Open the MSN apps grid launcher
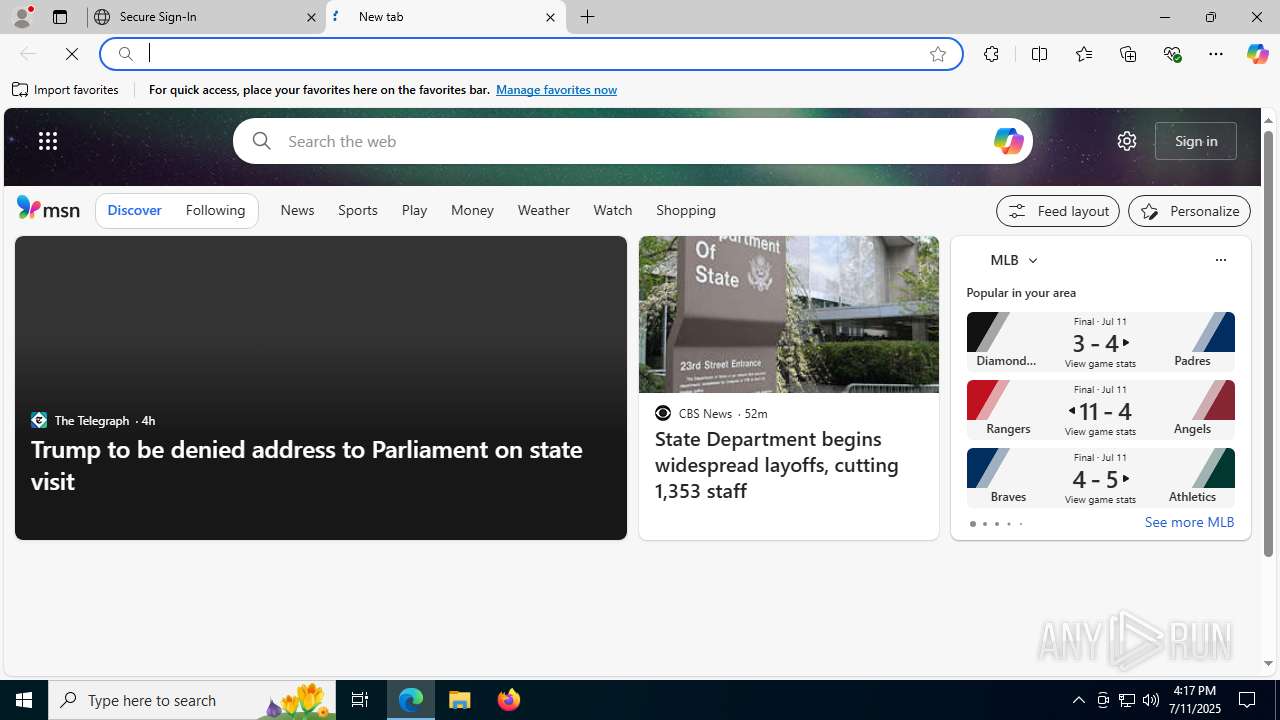 [x=48, y=141]
